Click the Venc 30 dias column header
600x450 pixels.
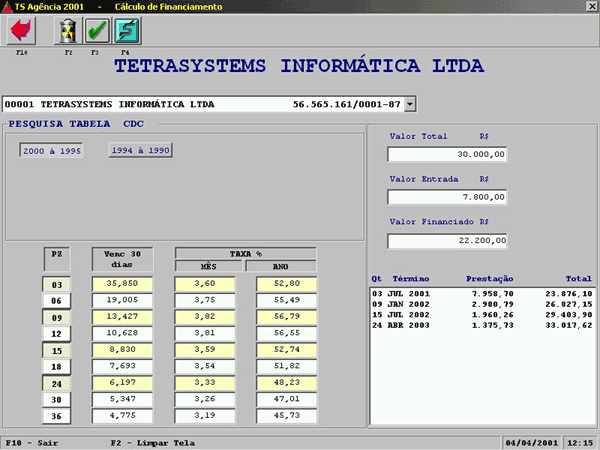point(122,259)
